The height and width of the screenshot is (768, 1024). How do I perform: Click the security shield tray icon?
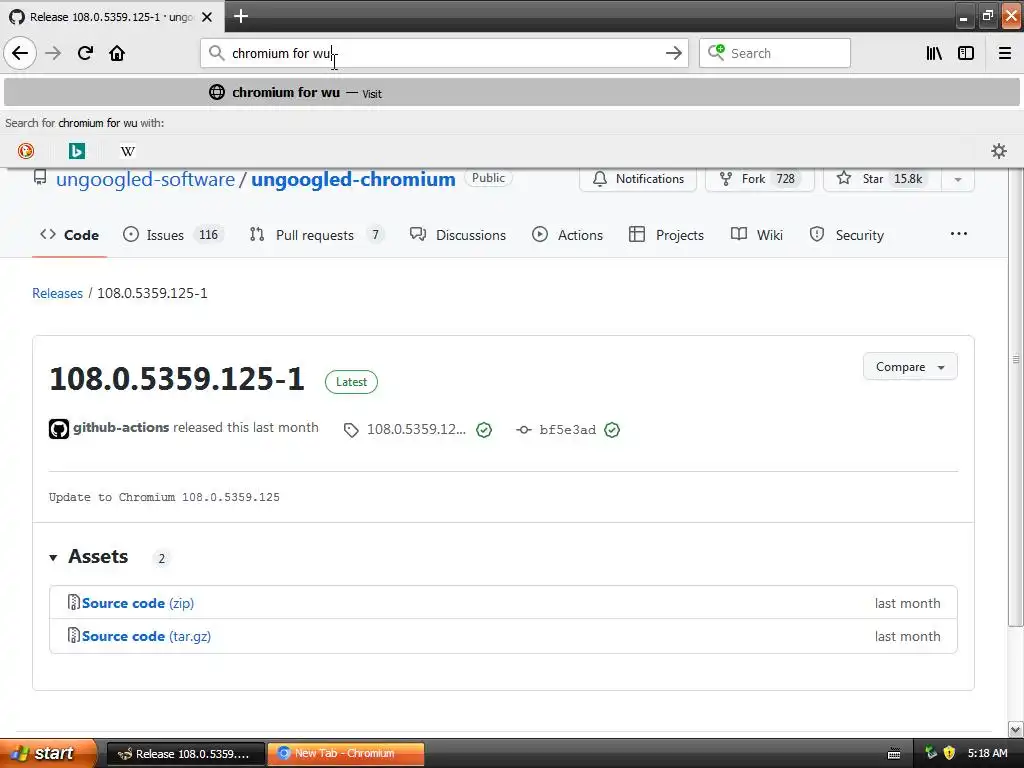(949, 753)
